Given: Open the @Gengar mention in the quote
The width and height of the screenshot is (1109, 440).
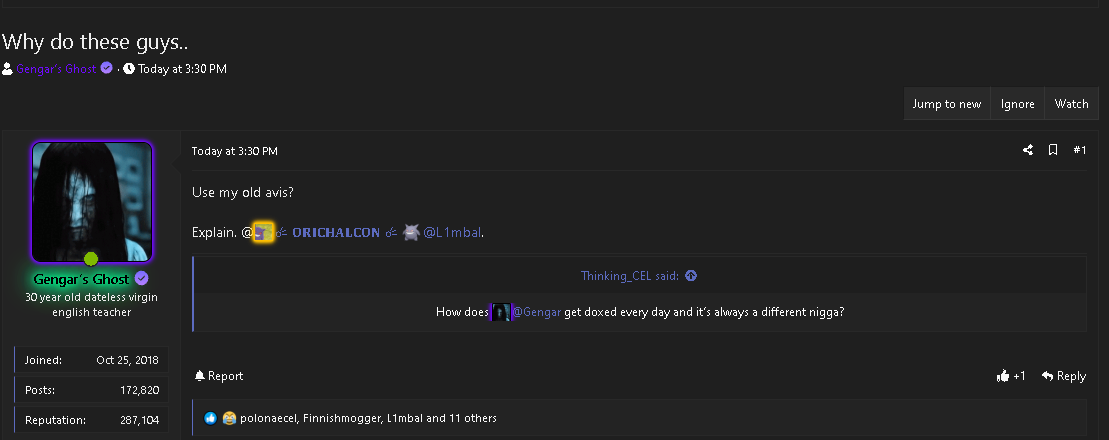Looking at the screenshot, I should [537, 312].
